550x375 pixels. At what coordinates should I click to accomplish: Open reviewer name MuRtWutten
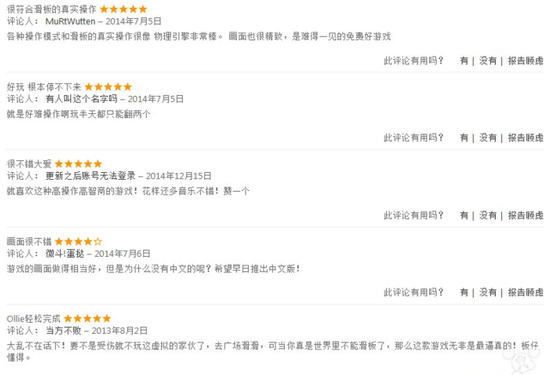70,21
